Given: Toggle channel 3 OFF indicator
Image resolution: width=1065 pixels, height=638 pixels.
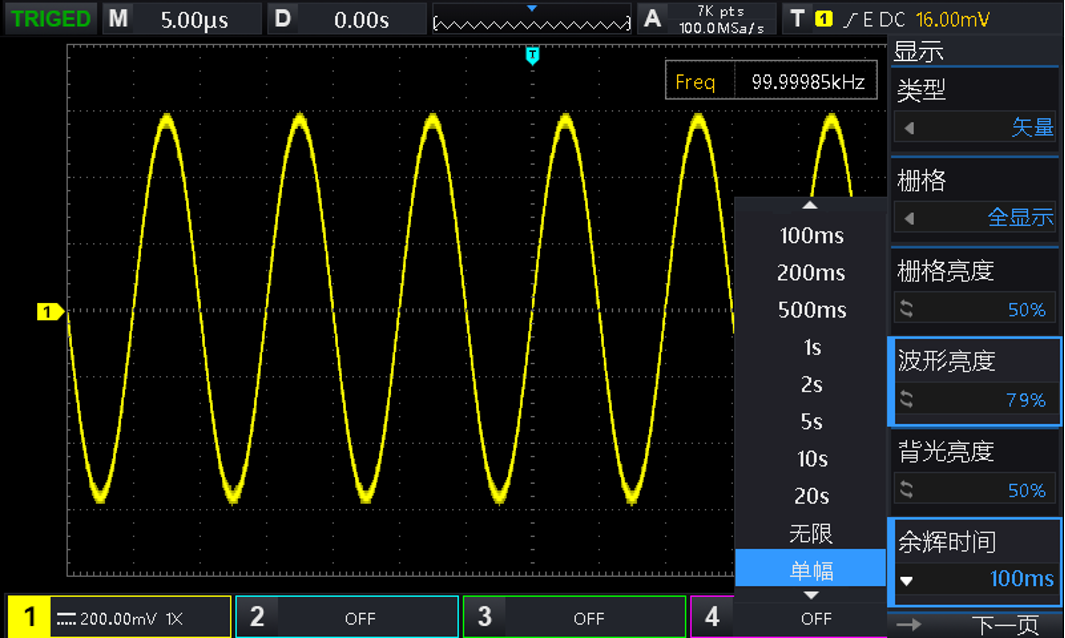Looking at the screenshot, I should (574, 617).
